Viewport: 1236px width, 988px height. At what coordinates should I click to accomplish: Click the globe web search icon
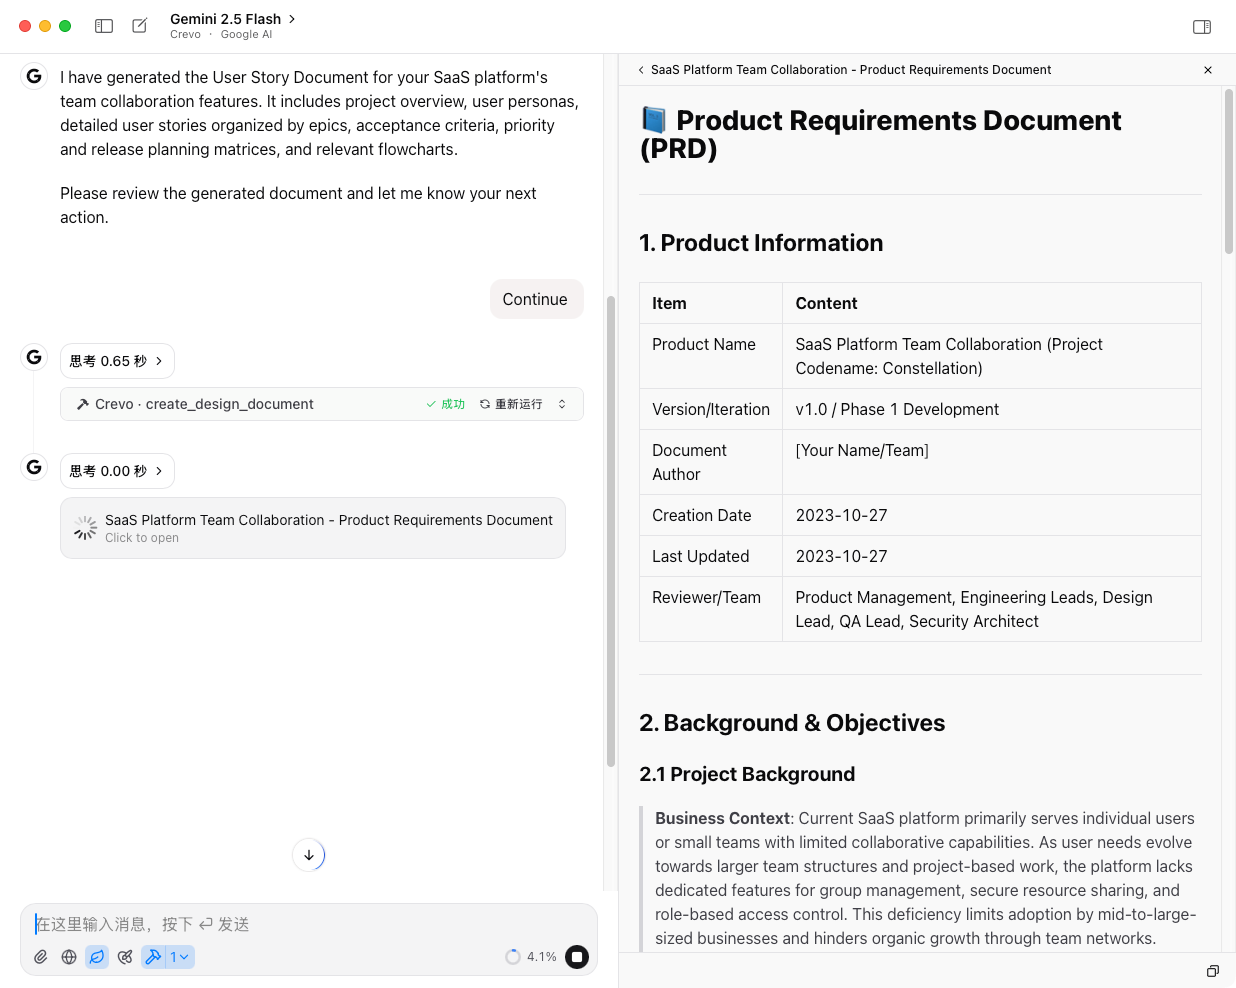coord(69,957)
